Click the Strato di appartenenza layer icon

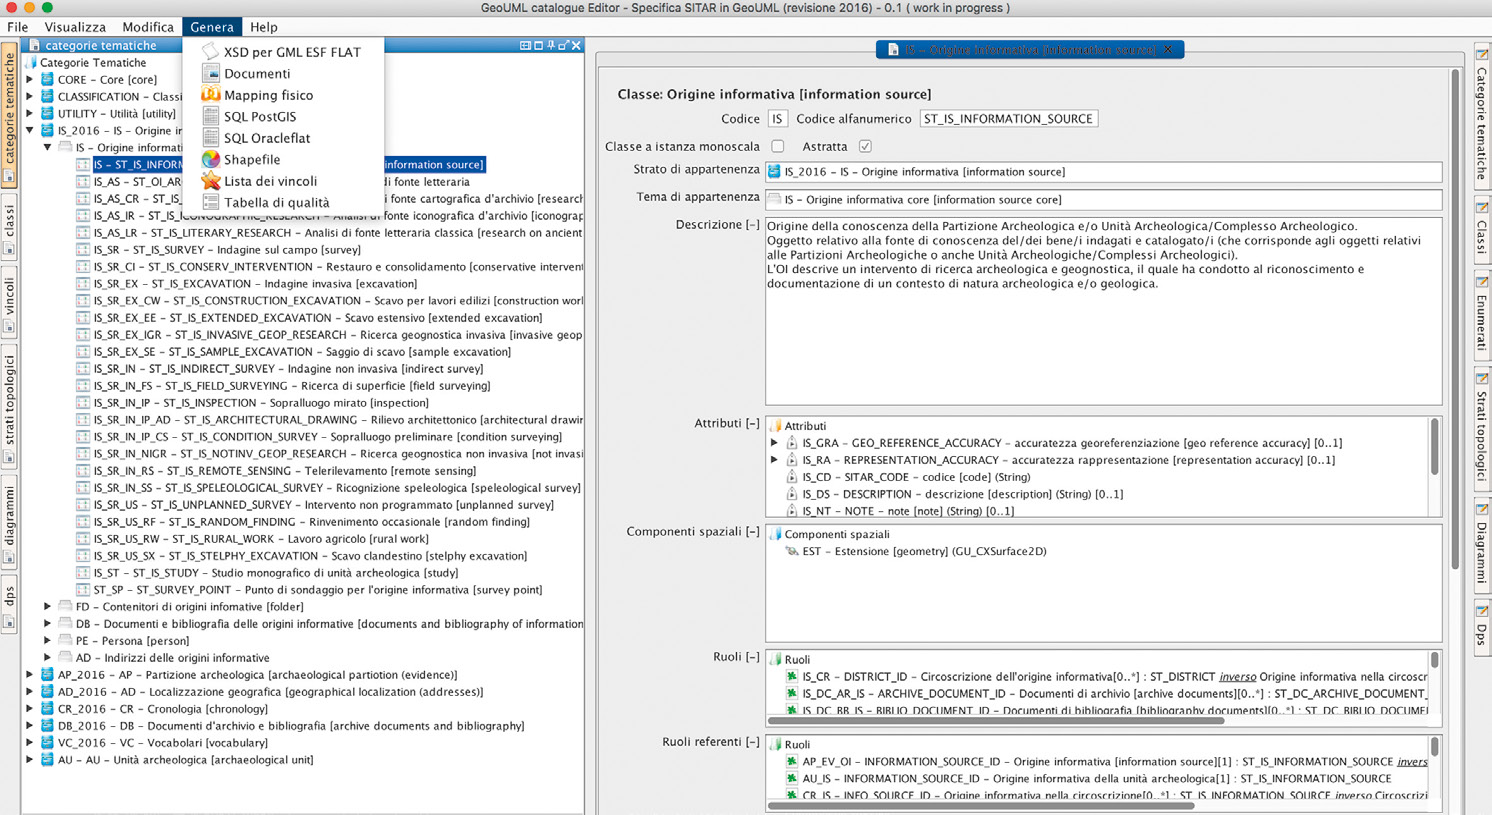click(774, 171)
